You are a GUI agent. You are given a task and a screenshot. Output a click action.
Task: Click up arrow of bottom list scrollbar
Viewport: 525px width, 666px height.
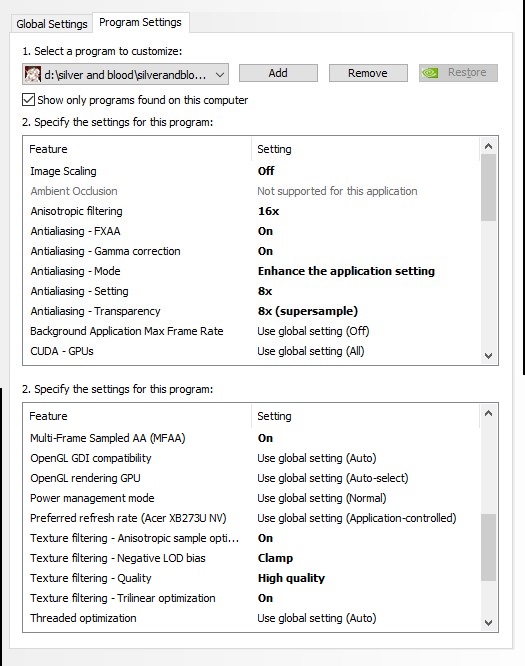click(488, 413)
